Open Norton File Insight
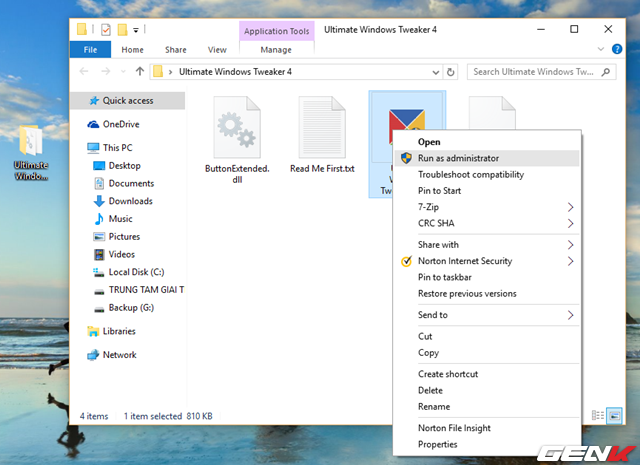This screenshot has height=465, width=640. tap(487, 428)
